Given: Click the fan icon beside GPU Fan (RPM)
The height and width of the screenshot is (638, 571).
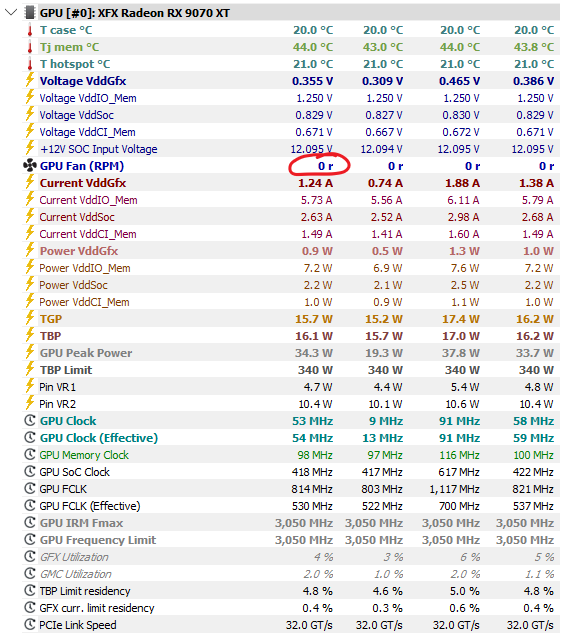Looking at the screenshot, I should click(30, 166).
